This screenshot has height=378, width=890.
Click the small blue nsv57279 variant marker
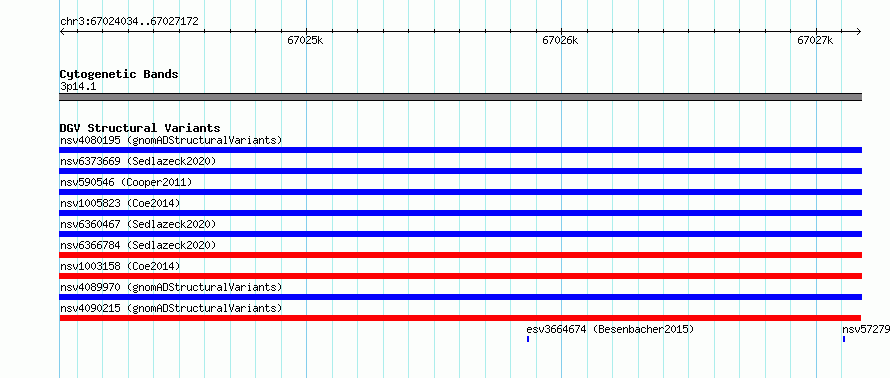click(844, 339)
